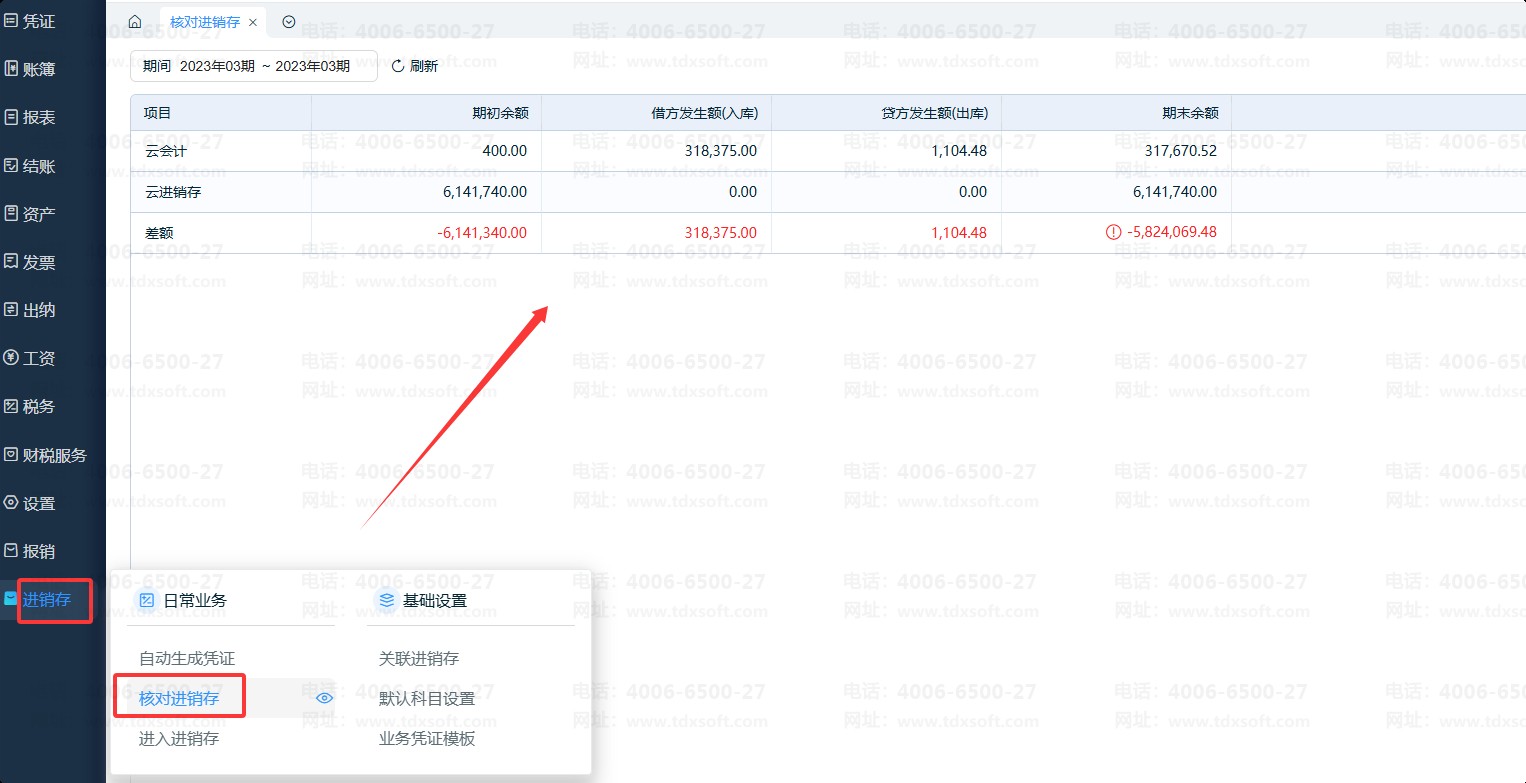Toggle the eye icon beside 核对进销存
The image size is (1526, 783).
pyautogui.click(x=324, y=698)
